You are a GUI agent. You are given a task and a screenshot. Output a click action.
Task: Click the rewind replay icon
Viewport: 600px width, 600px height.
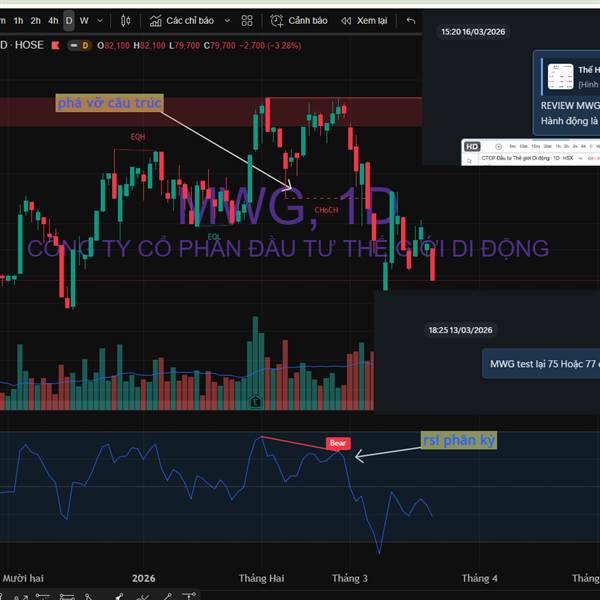click(x=346, y=21)
